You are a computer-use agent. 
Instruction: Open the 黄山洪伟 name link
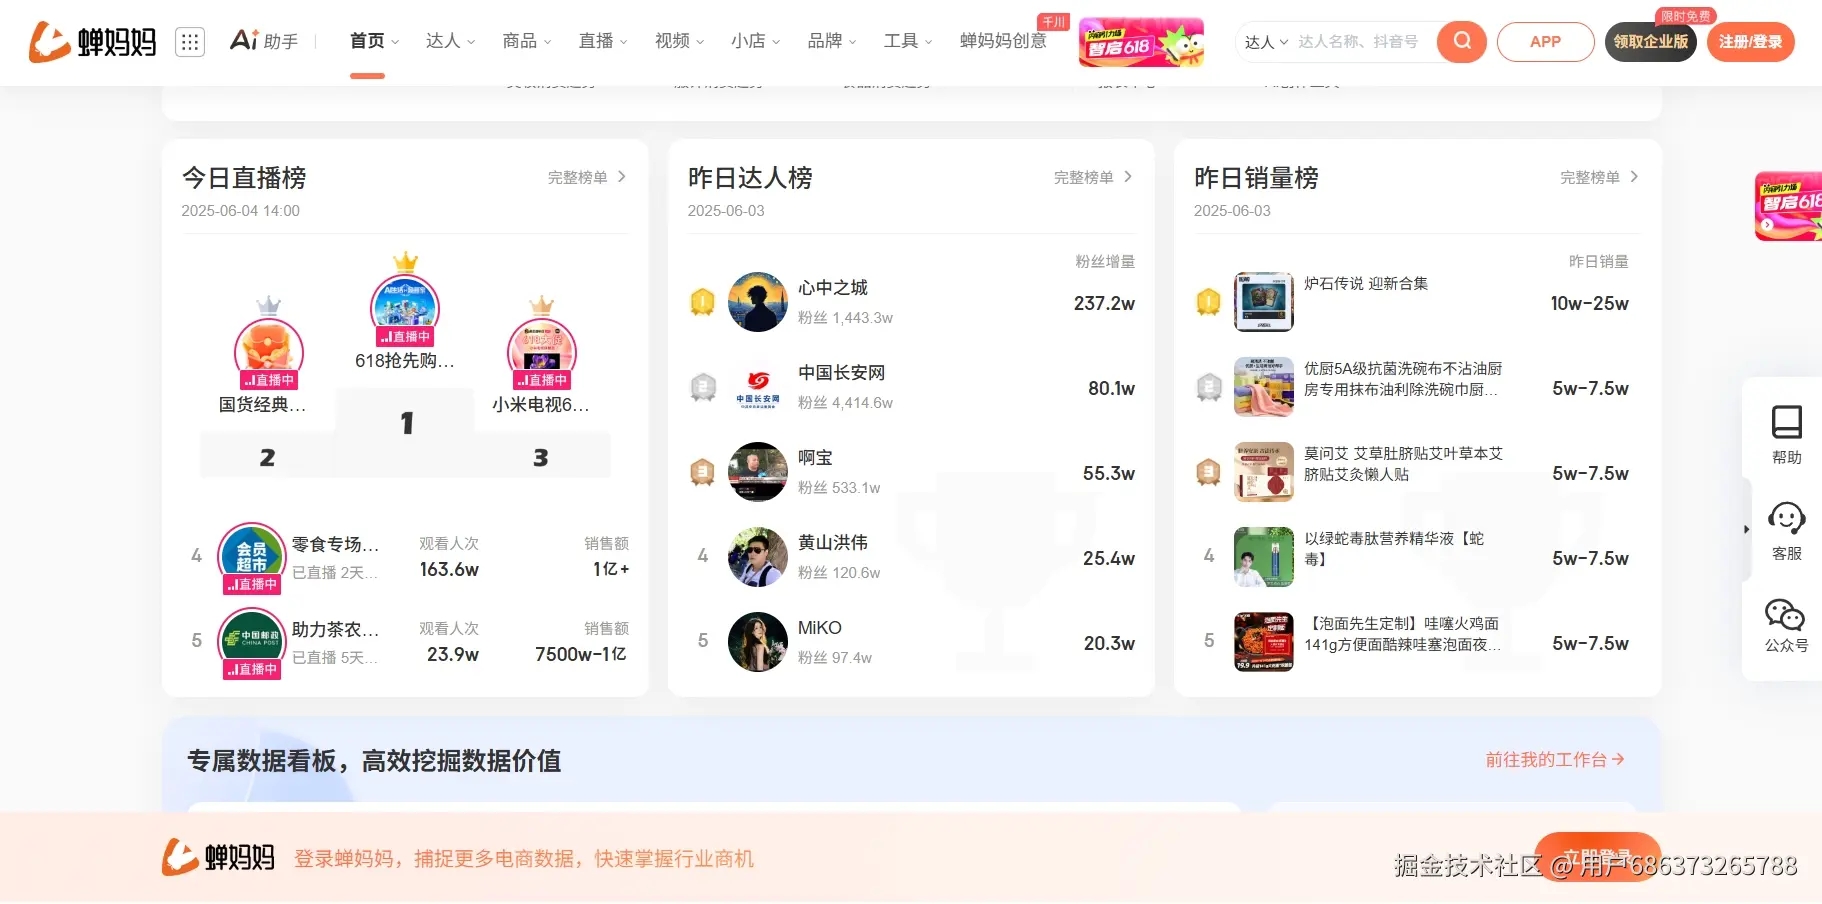832,543
